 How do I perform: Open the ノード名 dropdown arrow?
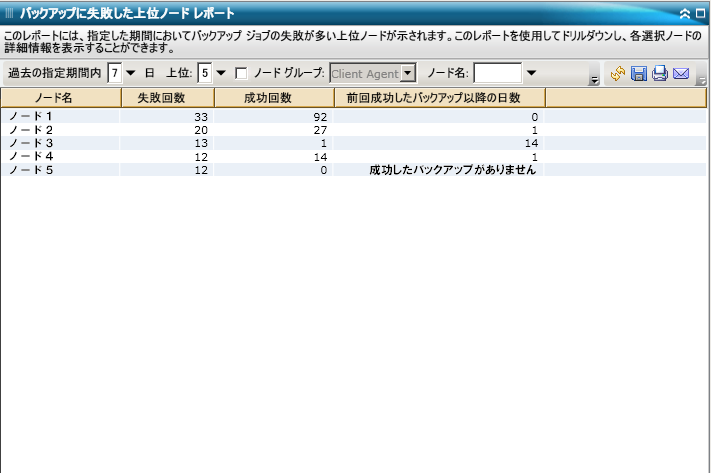(x=531, y=73)
